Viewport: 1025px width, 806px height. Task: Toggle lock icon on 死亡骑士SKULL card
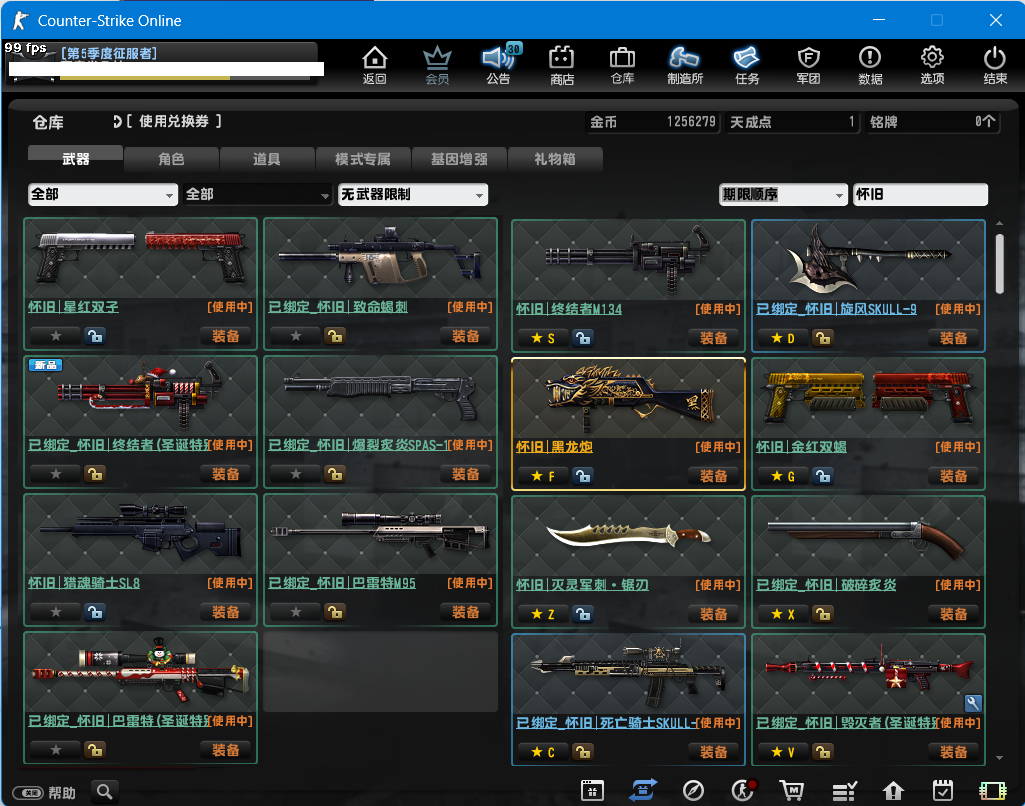click(x=582, y=752)
